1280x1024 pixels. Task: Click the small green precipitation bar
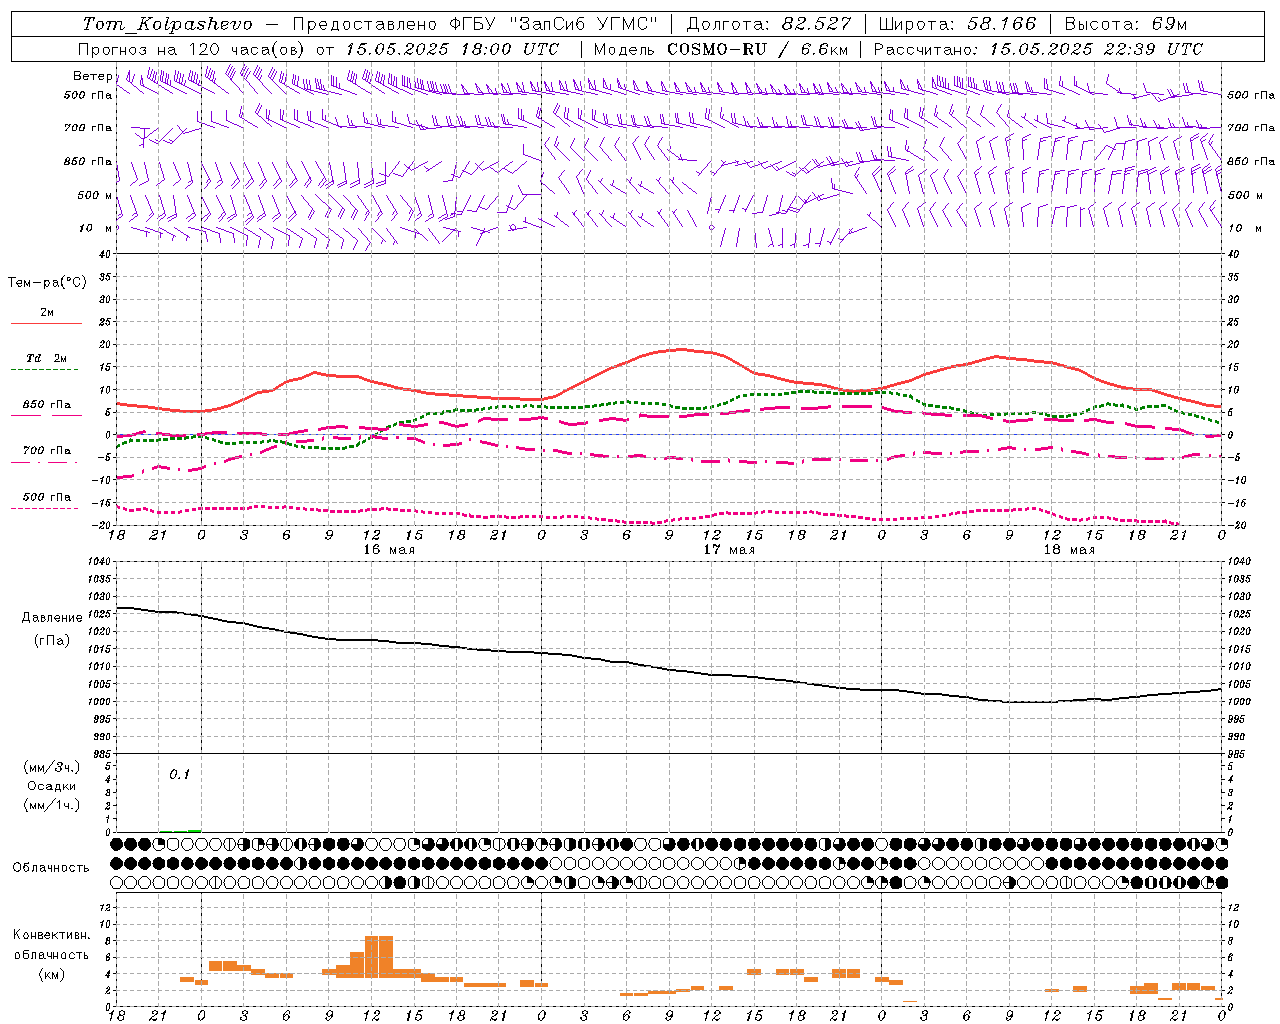tap(194, 830)
